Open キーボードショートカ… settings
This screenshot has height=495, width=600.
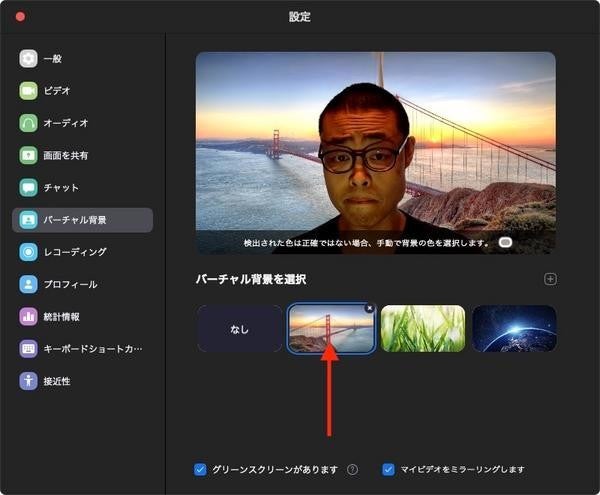click(x=83, y=349)
